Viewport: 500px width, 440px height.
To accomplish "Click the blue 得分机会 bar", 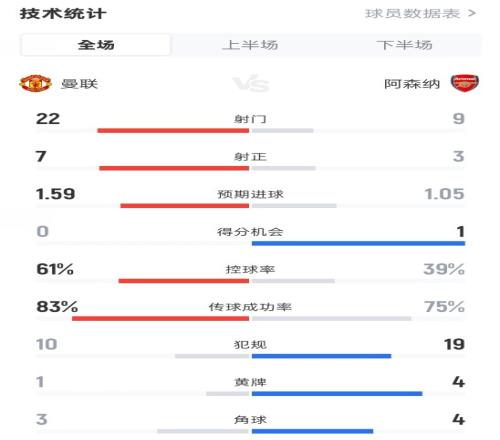I will [358, 244].
